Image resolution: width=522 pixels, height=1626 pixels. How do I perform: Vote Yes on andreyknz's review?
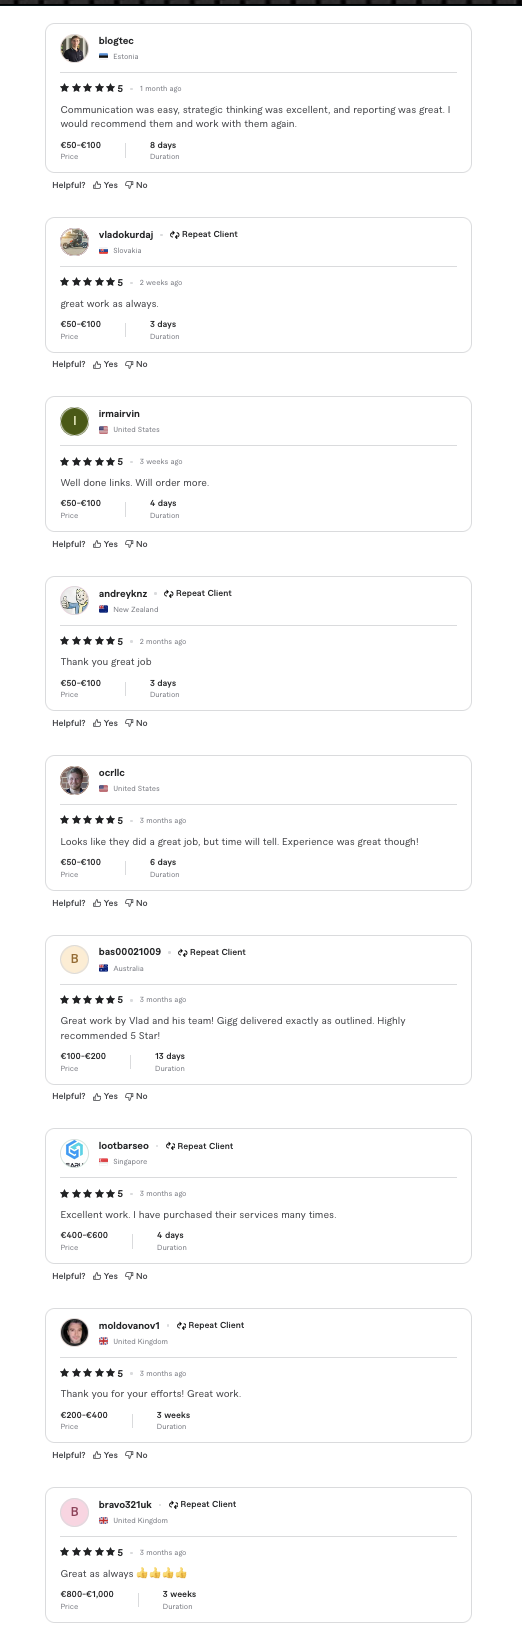coord(105,723)
